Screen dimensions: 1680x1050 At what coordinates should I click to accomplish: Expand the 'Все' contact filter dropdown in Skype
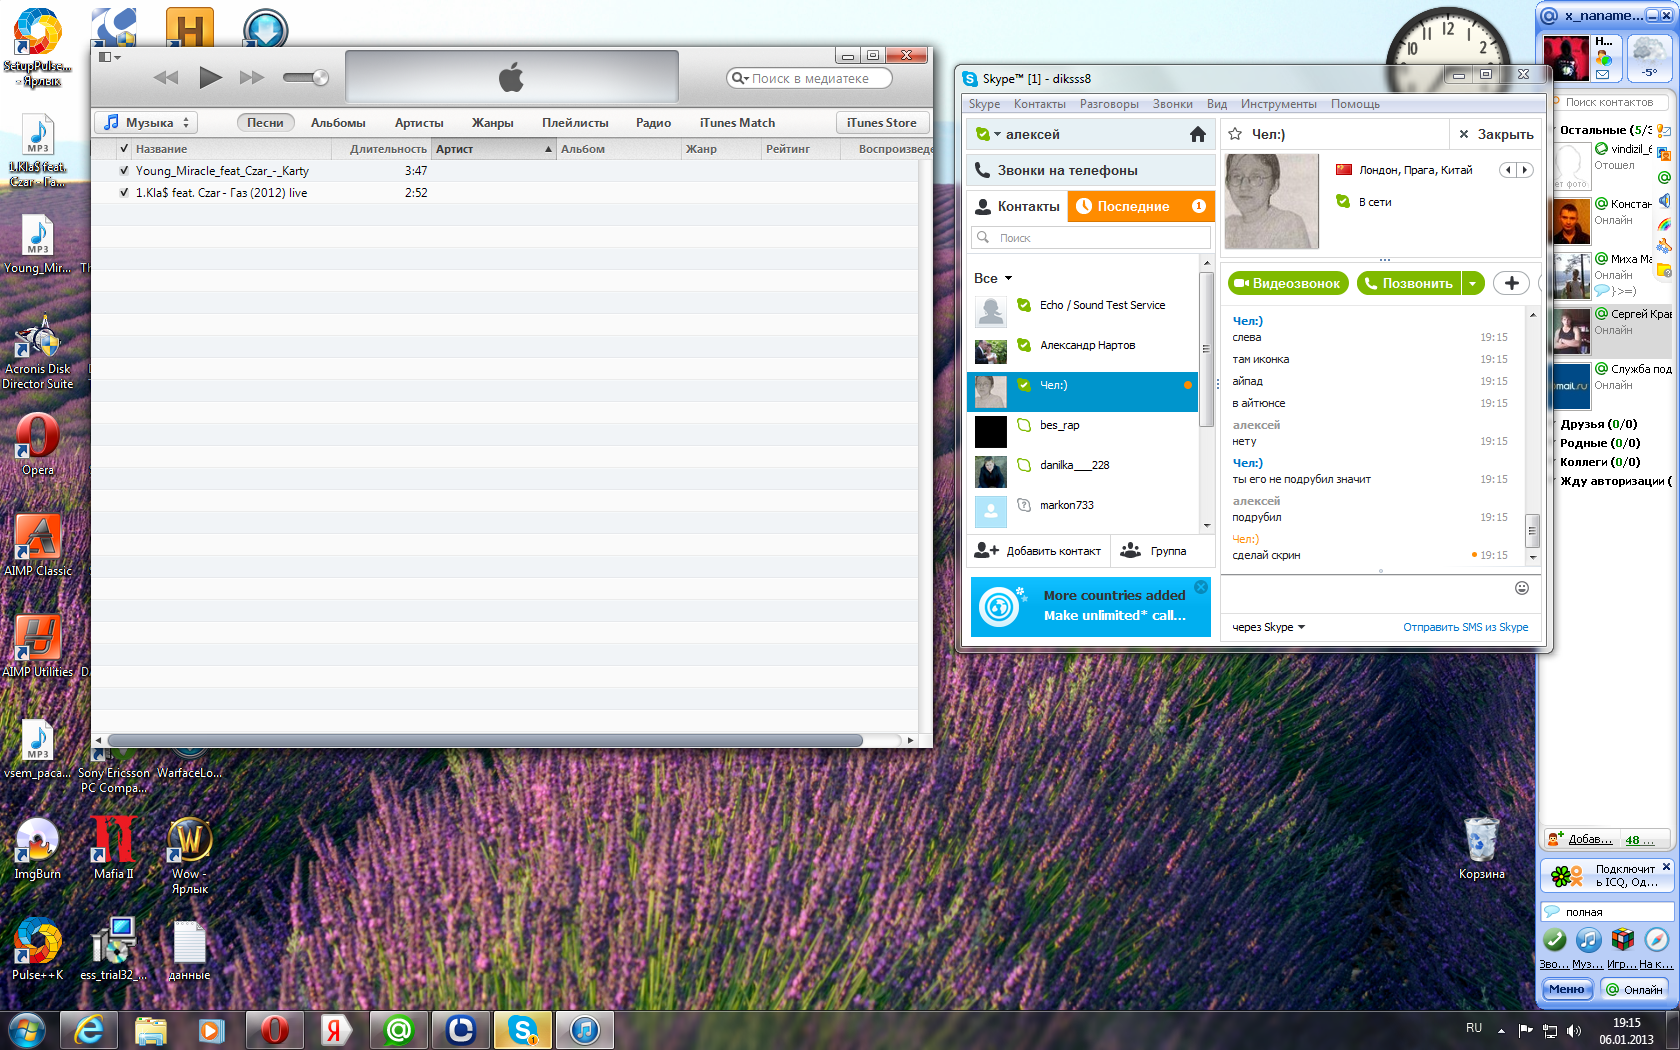(993, 278)
